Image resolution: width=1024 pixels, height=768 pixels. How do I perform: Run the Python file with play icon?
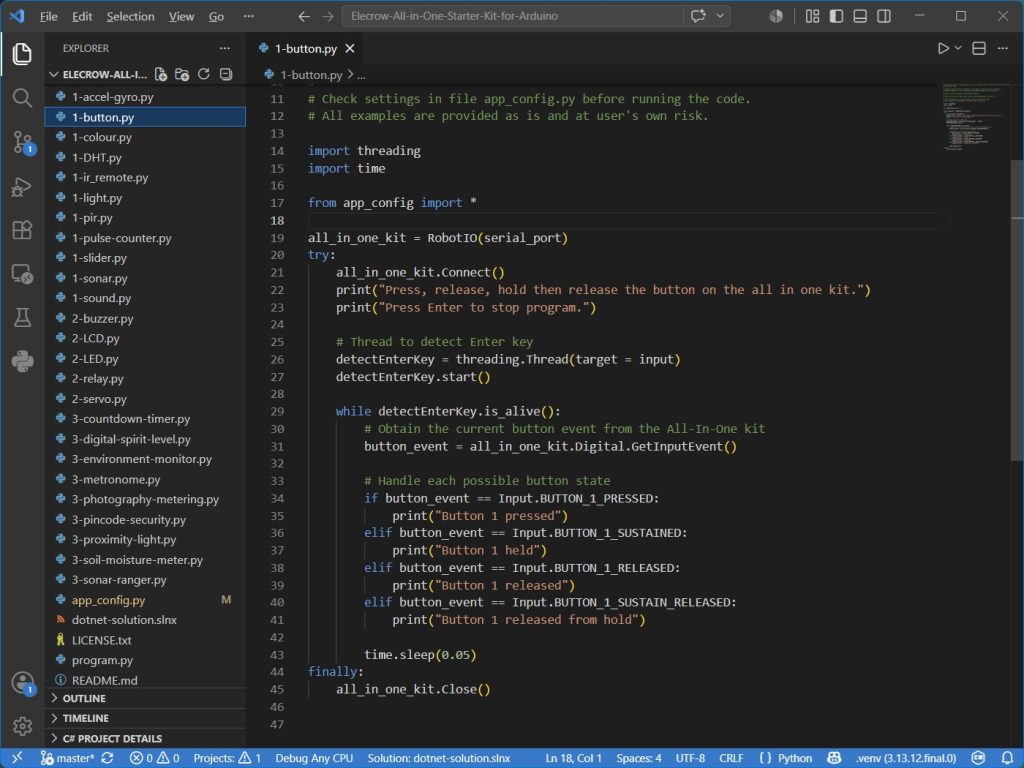[943, 48]
